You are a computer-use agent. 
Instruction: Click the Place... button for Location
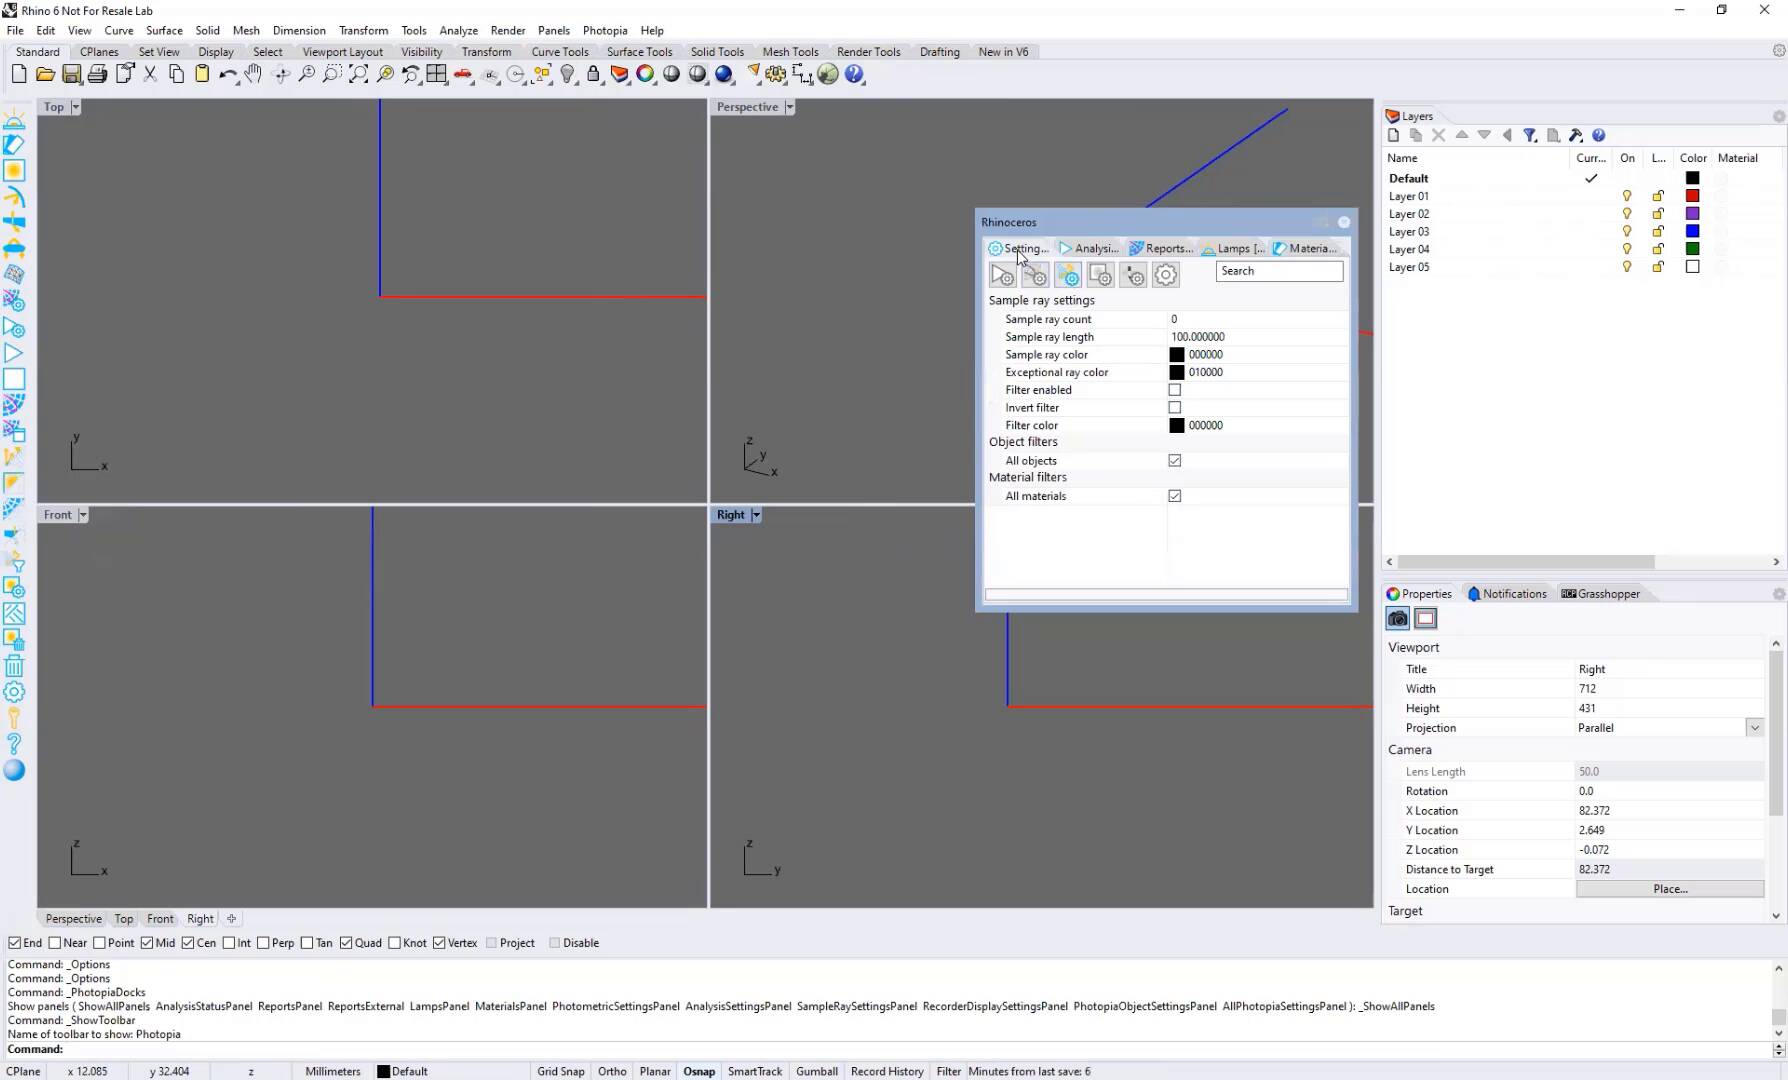coord(1669,889)
